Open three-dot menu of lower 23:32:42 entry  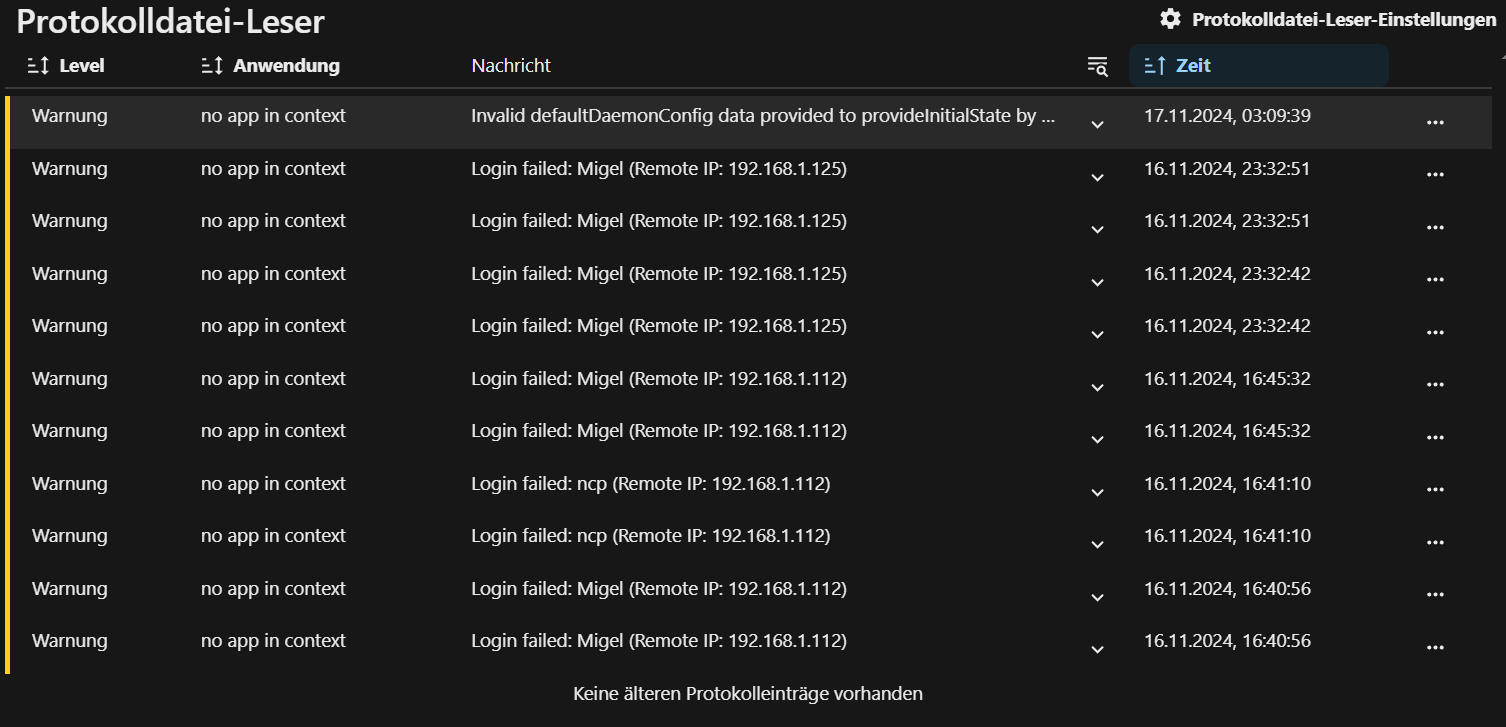point(1435,332)
